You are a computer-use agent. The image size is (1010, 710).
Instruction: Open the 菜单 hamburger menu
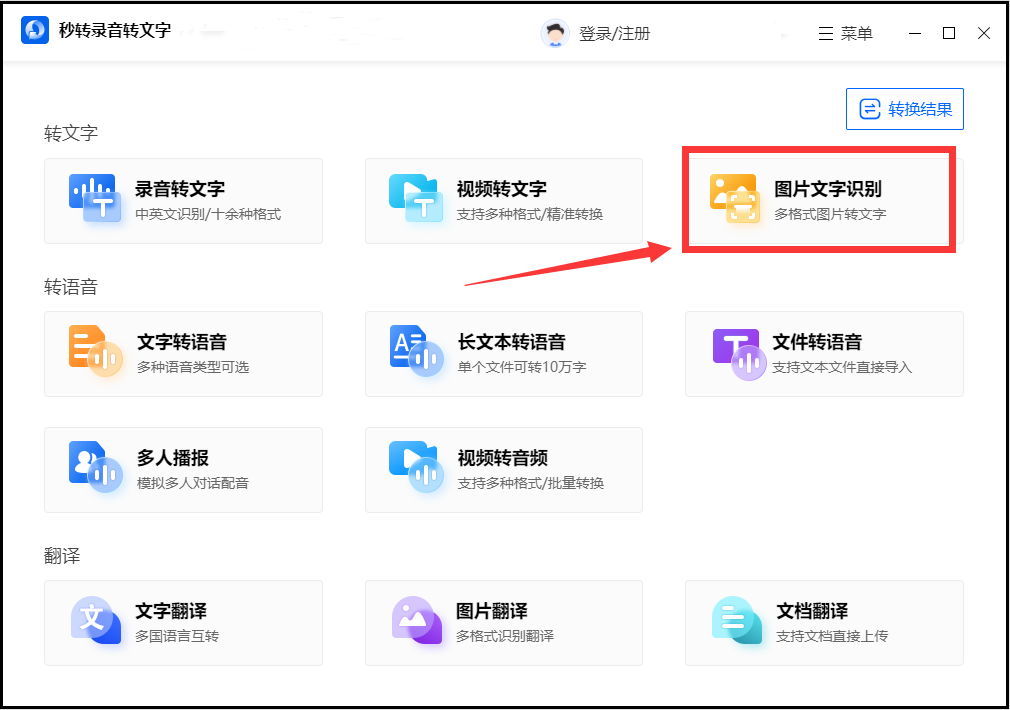click(x=845, y=34)
